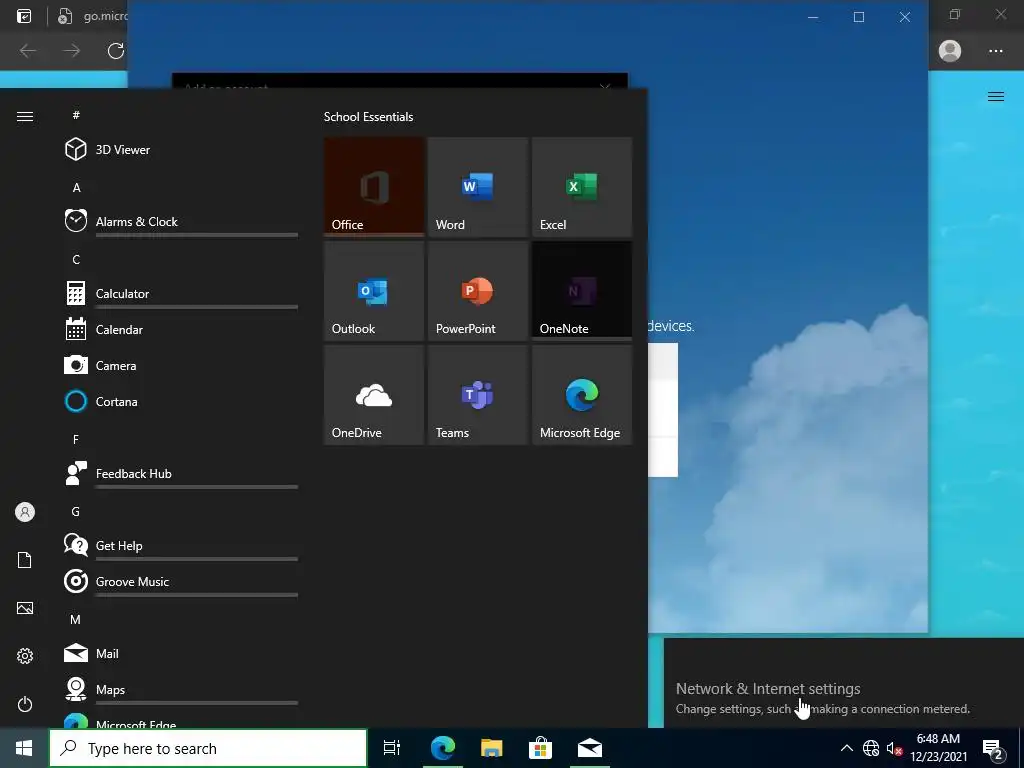Open the Outlook tile
1024x768 pixels.
(x=374, y=291)
